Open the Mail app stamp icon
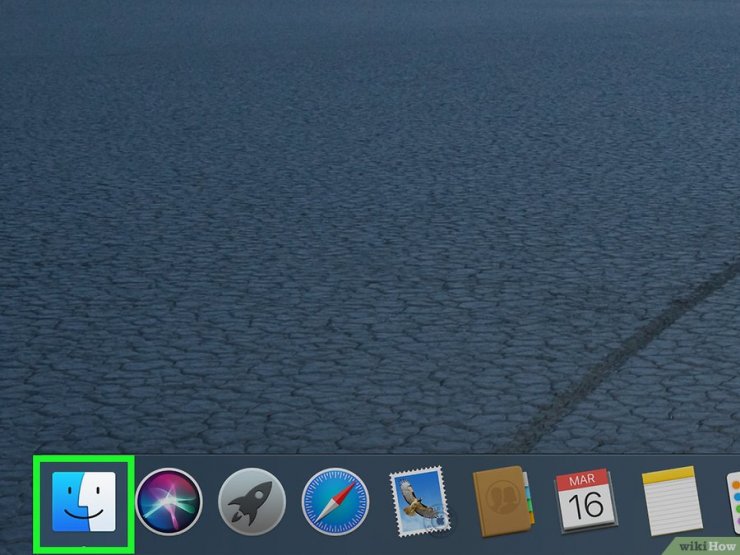740x555 pixels. 419,502
